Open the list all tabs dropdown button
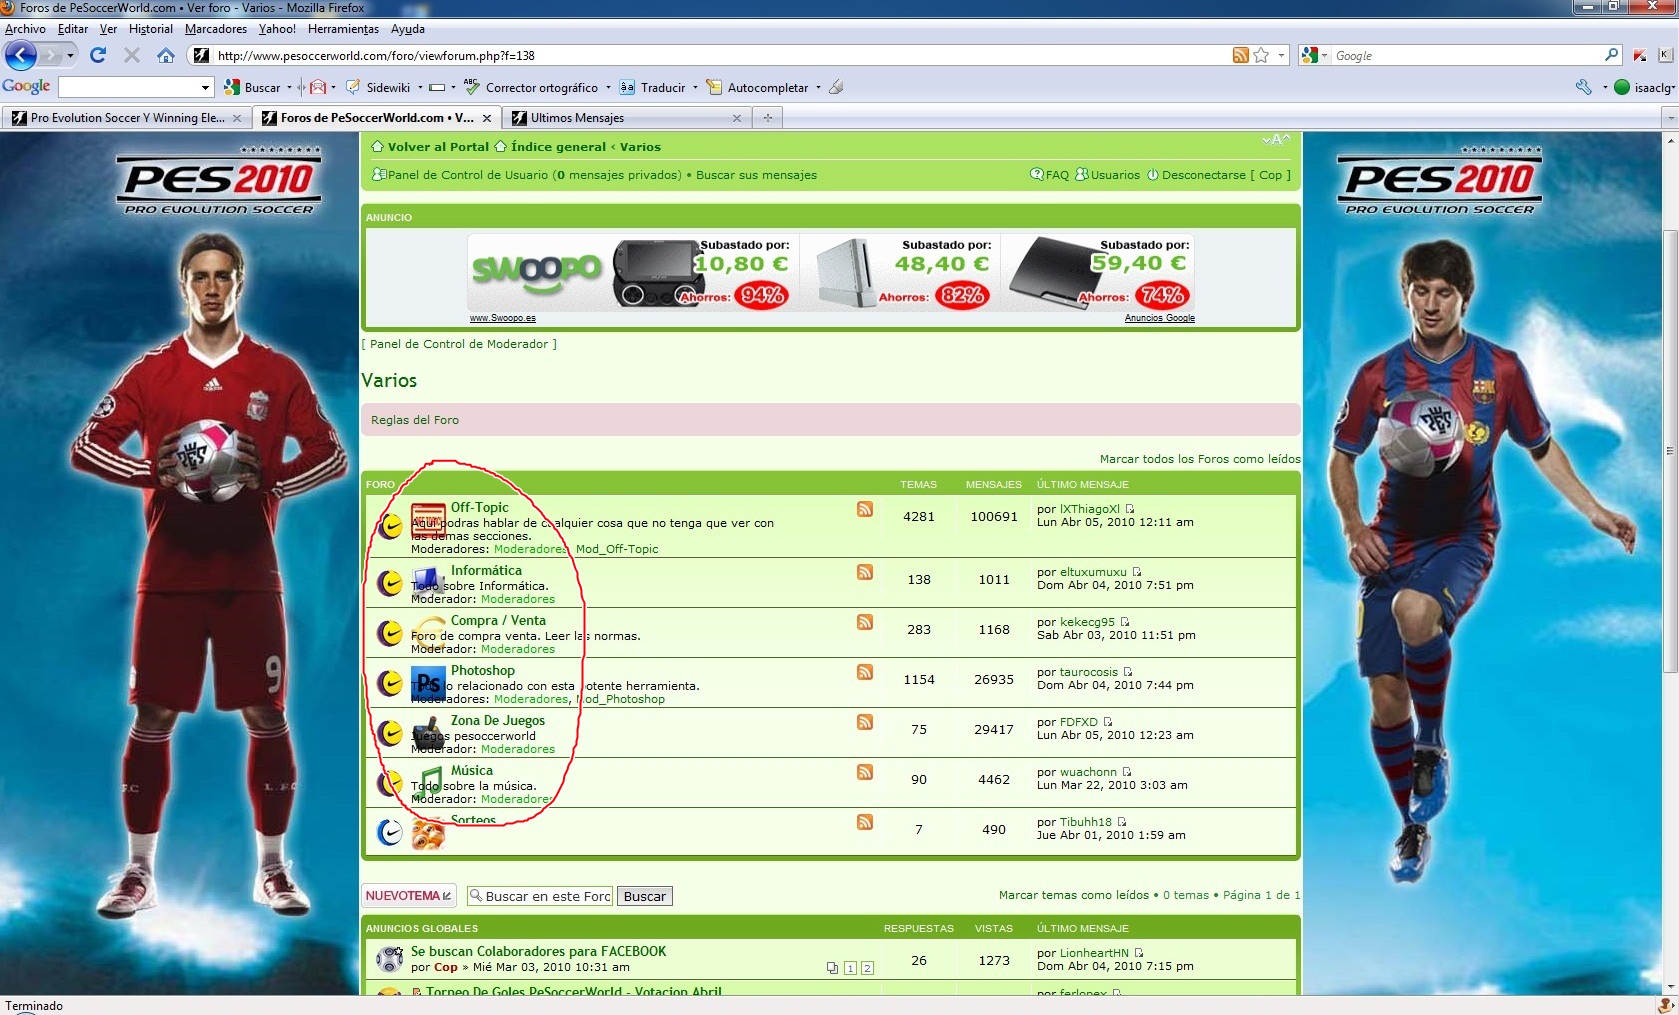This screenshot has width=1679, height=1015. tap(1669, 118)
